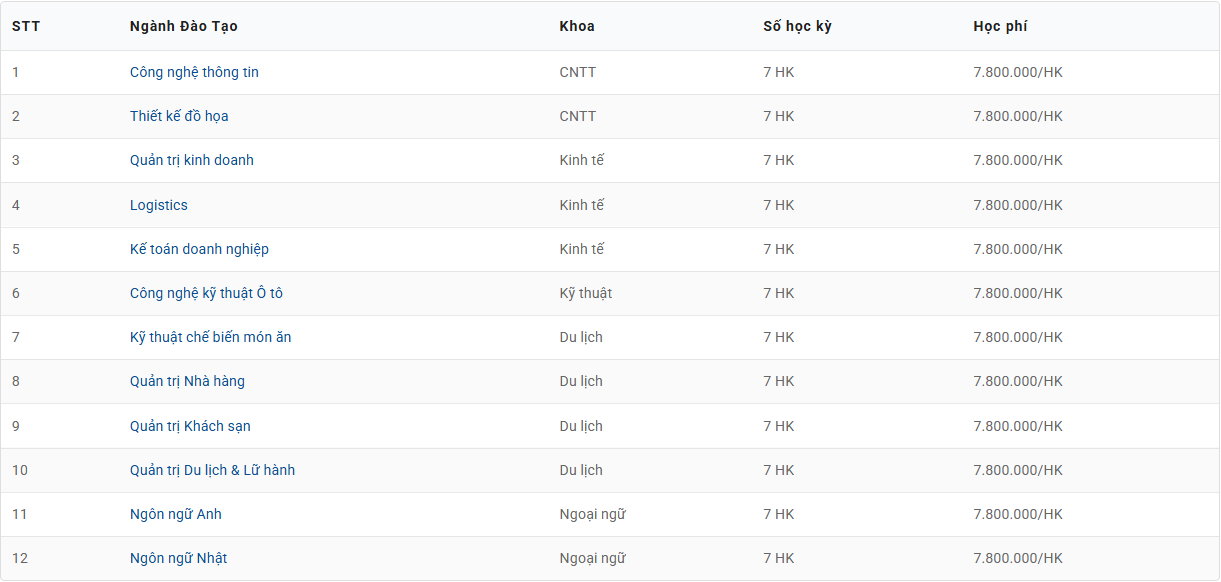Open the Công nghệ kỹ thuật Ô tô link
This screenshot has width=1221, height=582.
point(206,293)
